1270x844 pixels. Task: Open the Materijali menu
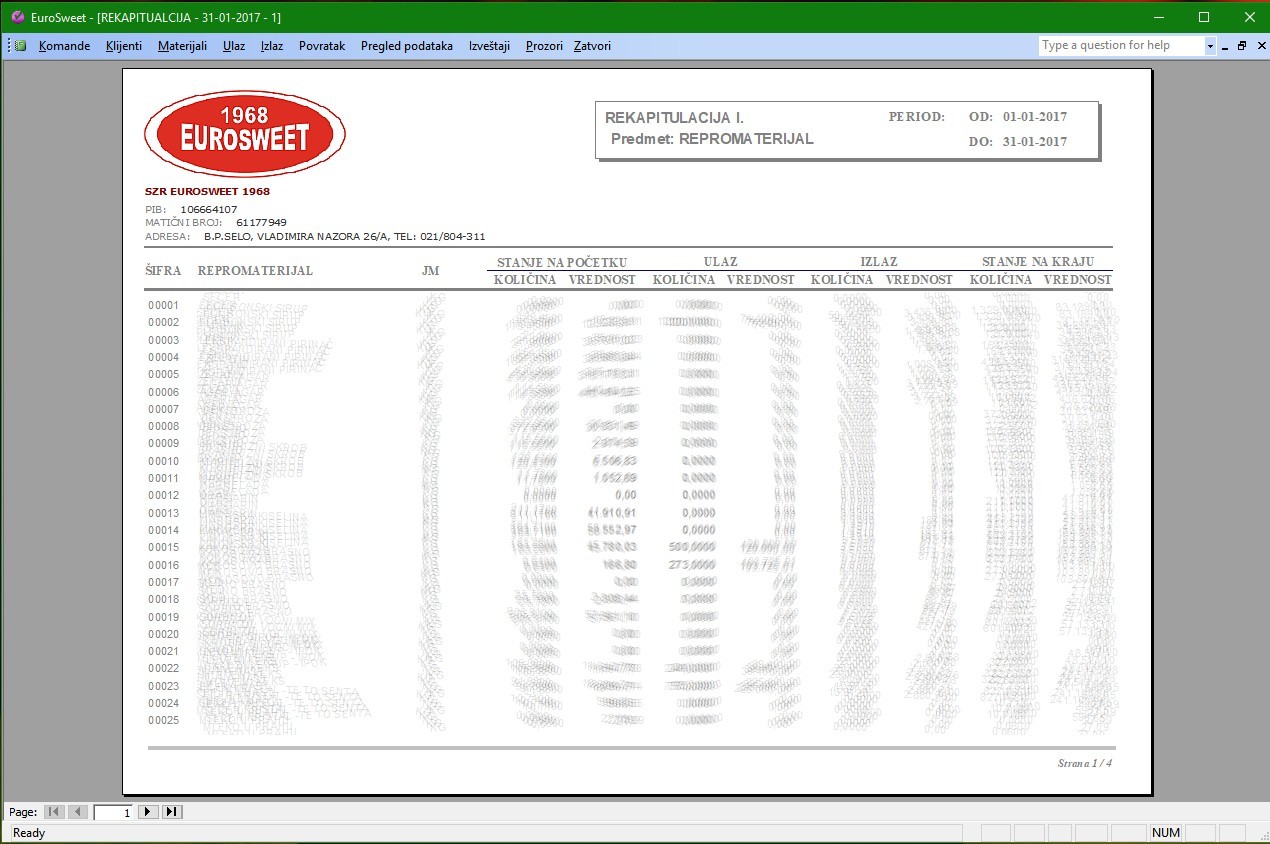tap(182, 46)
